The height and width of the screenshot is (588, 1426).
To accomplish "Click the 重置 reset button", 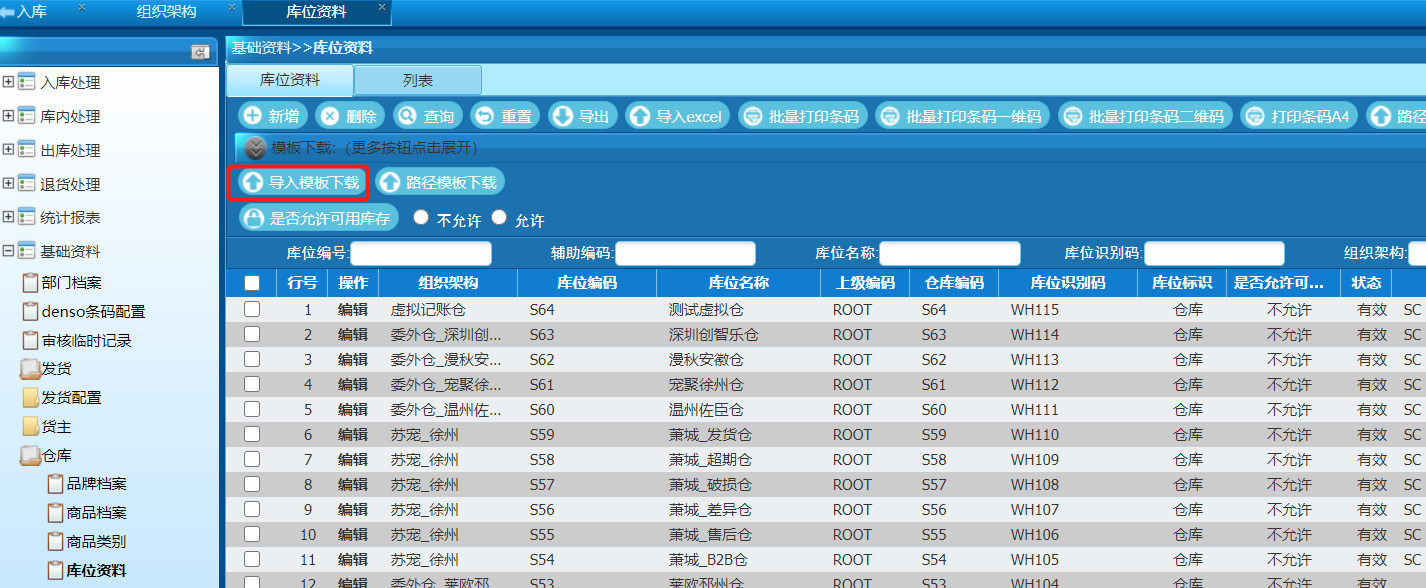I will tap(505, 116).
